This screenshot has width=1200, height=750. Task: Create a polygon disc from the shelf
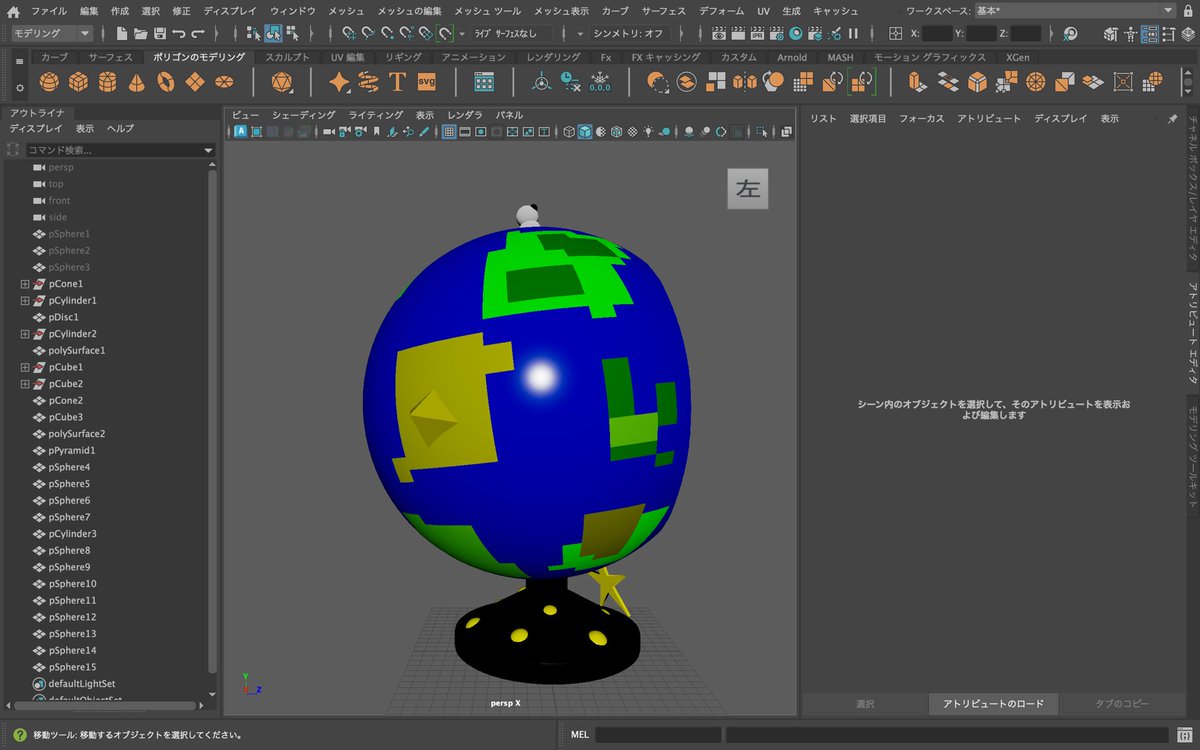[x=225, y=82]
